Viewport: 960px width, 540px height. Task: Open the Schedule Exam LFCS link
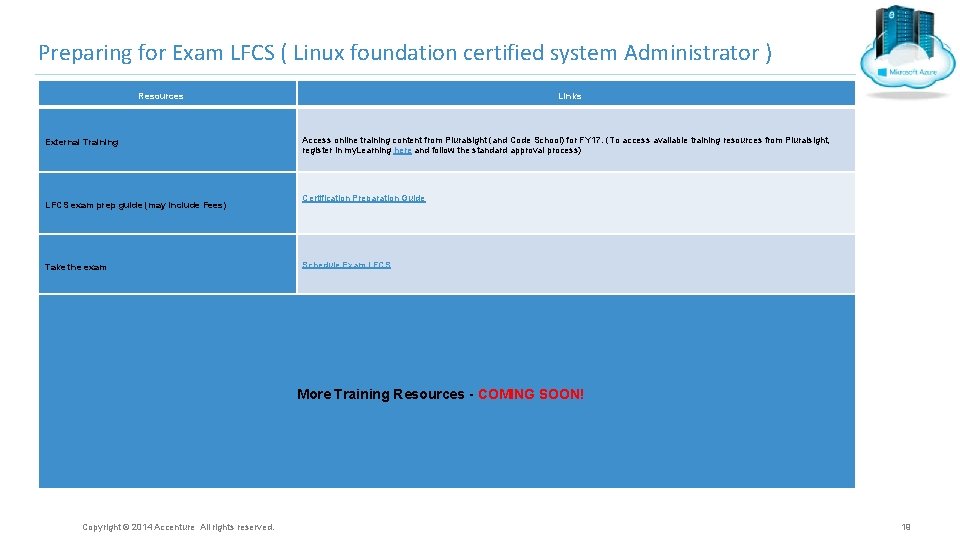(x=346, y=264)
